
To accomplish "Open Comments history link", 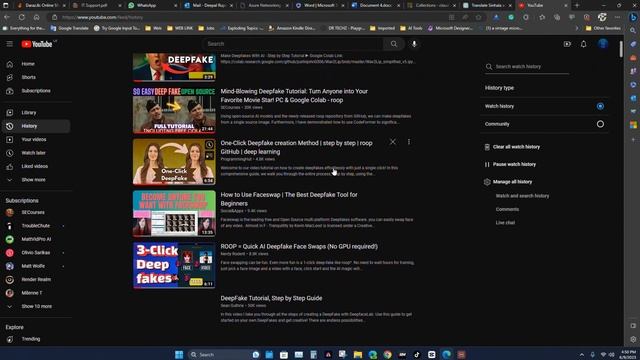I will 507,209.
